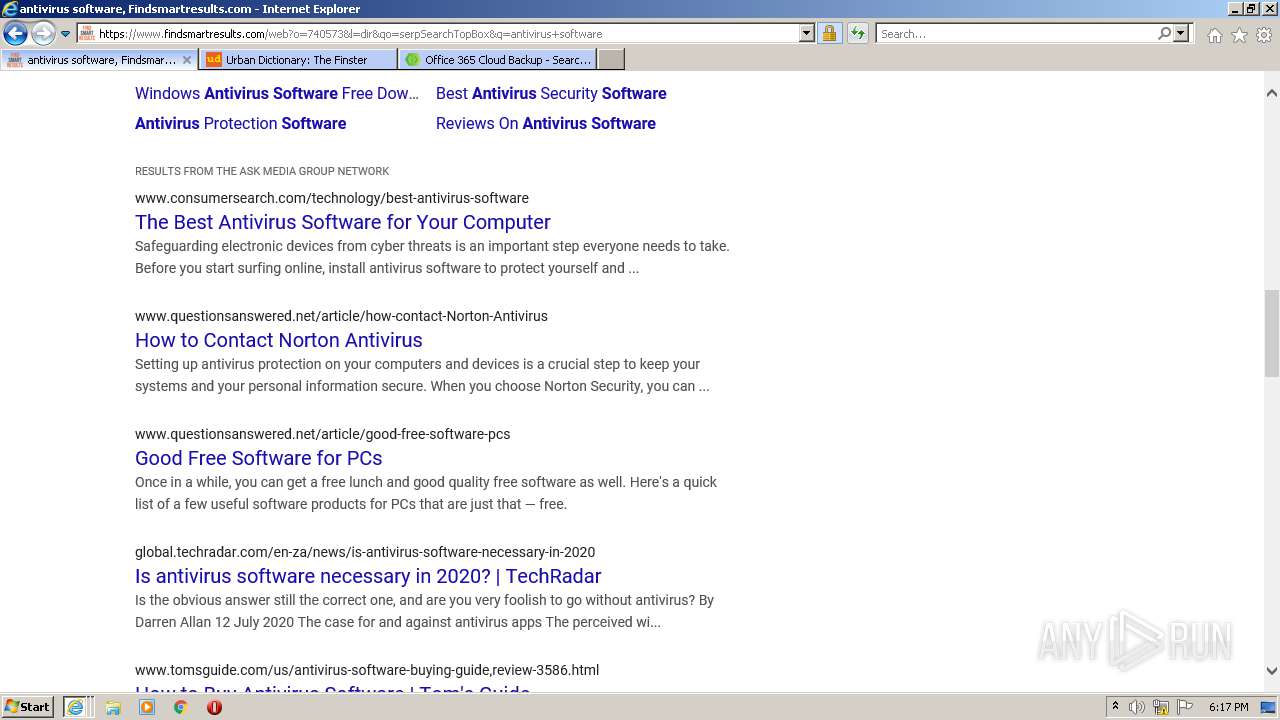Click the red stop-sign taskbar icon
Screen dimensions: 1280x720
coord(214,707)
